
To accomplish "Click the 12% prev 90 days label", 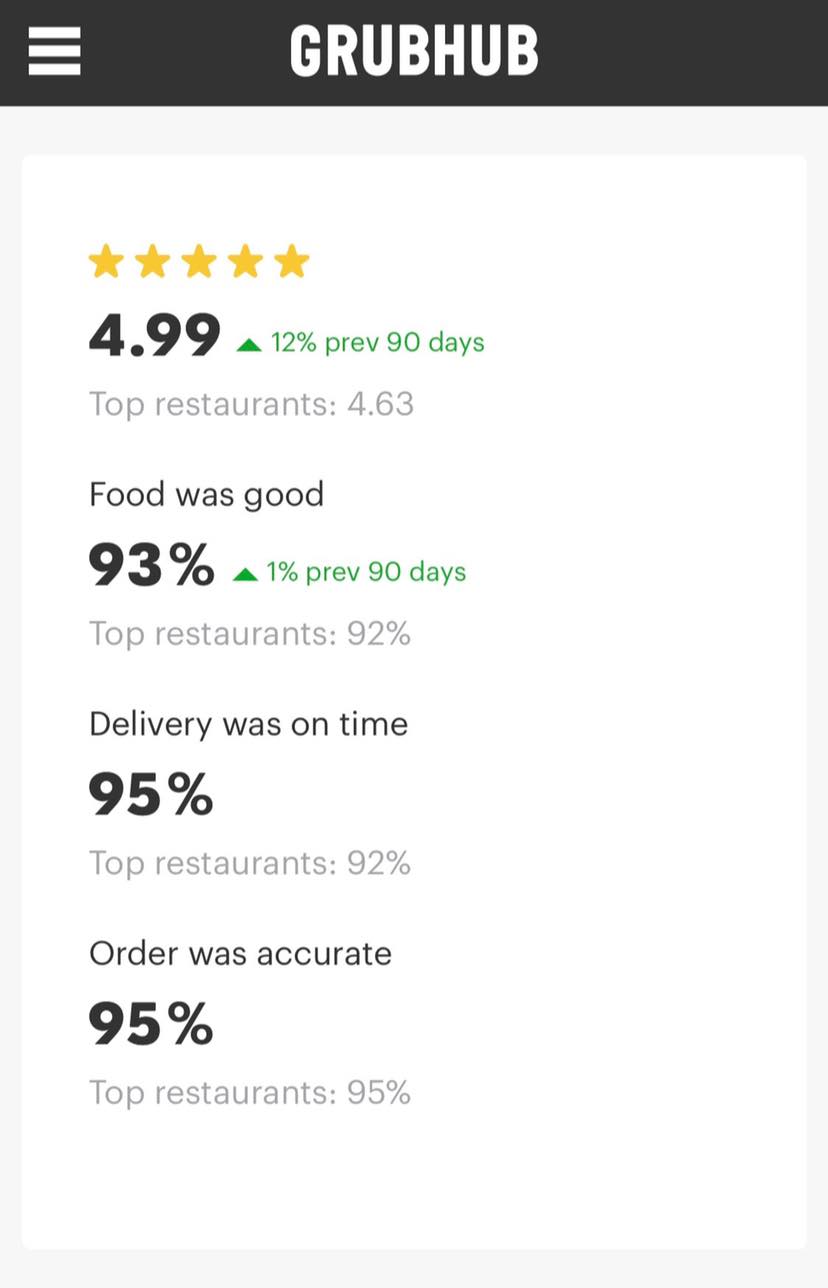I will pos(377,342).
